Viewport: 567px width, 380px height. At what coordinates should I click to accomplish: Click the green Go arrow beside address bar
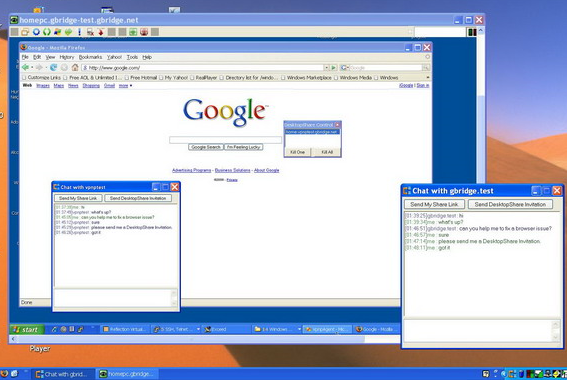pyautogui.click(x=333, y=68)
